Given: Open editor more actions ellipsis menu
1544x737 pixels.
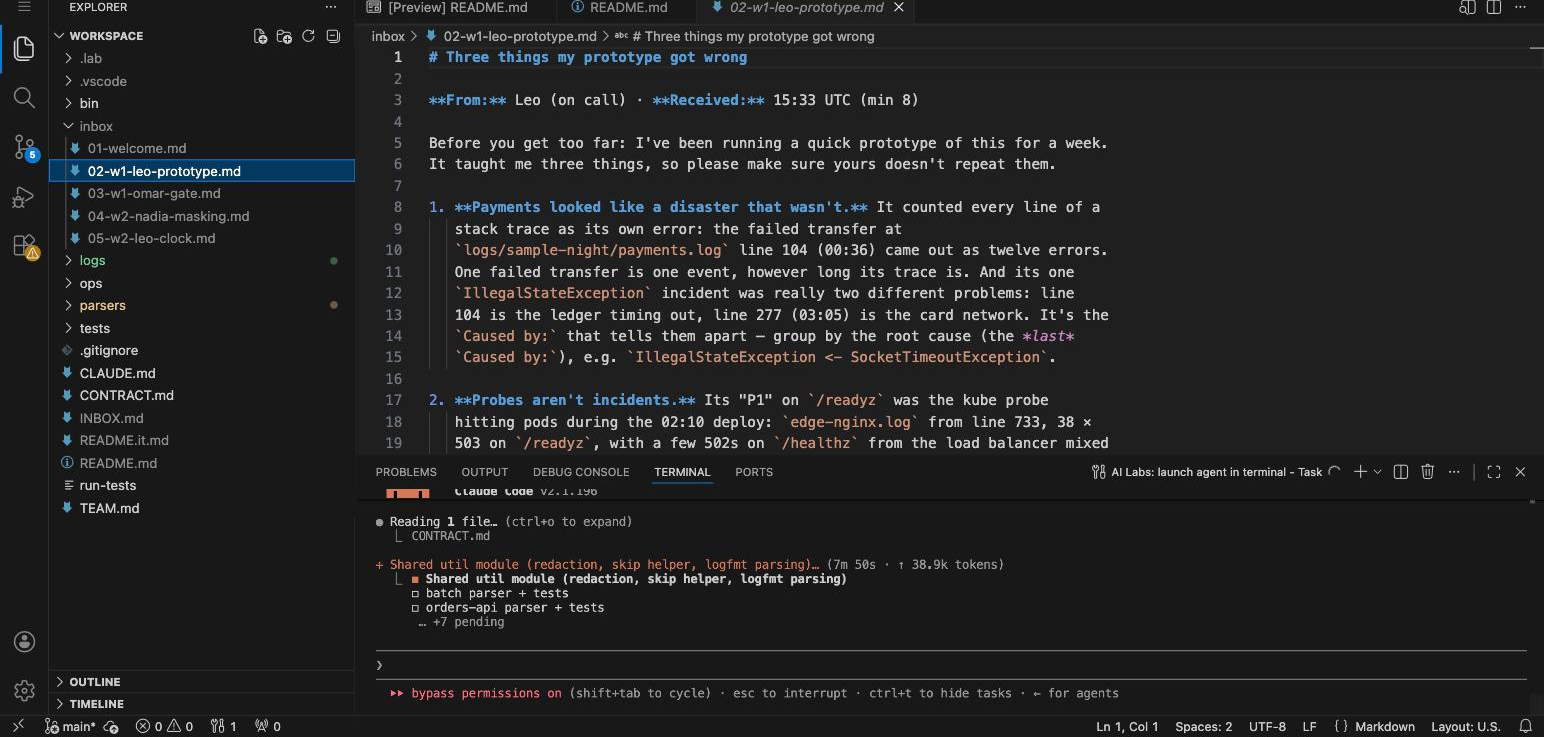Looking at the screenshot, I should click(1521, 7).
